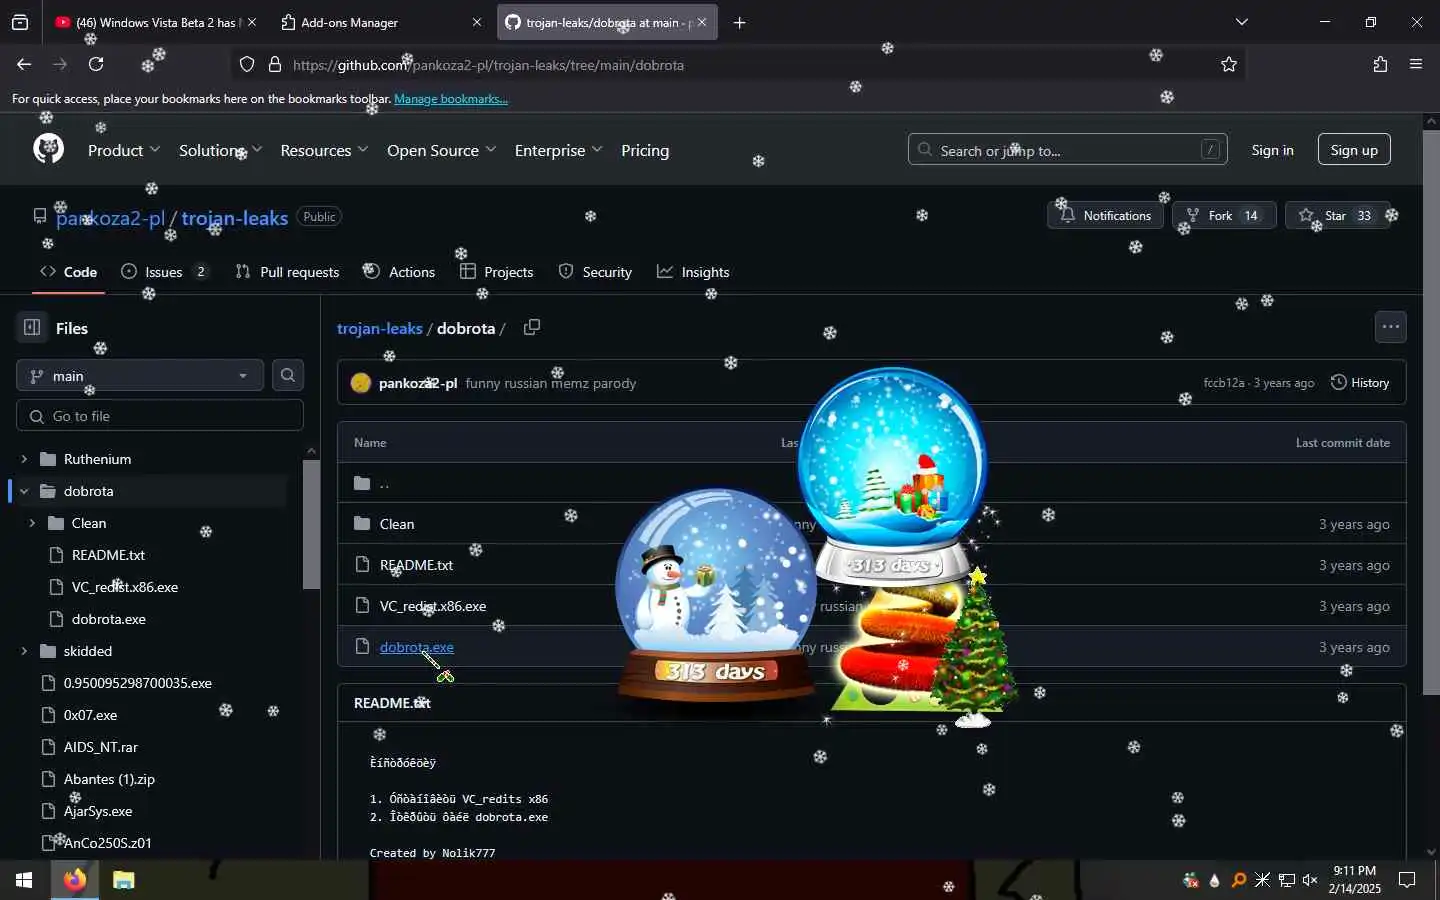Open the Firefox extensions puzzle icon
The height and width of the screenshot is (900, 1440).
(x=1380, y=65)
